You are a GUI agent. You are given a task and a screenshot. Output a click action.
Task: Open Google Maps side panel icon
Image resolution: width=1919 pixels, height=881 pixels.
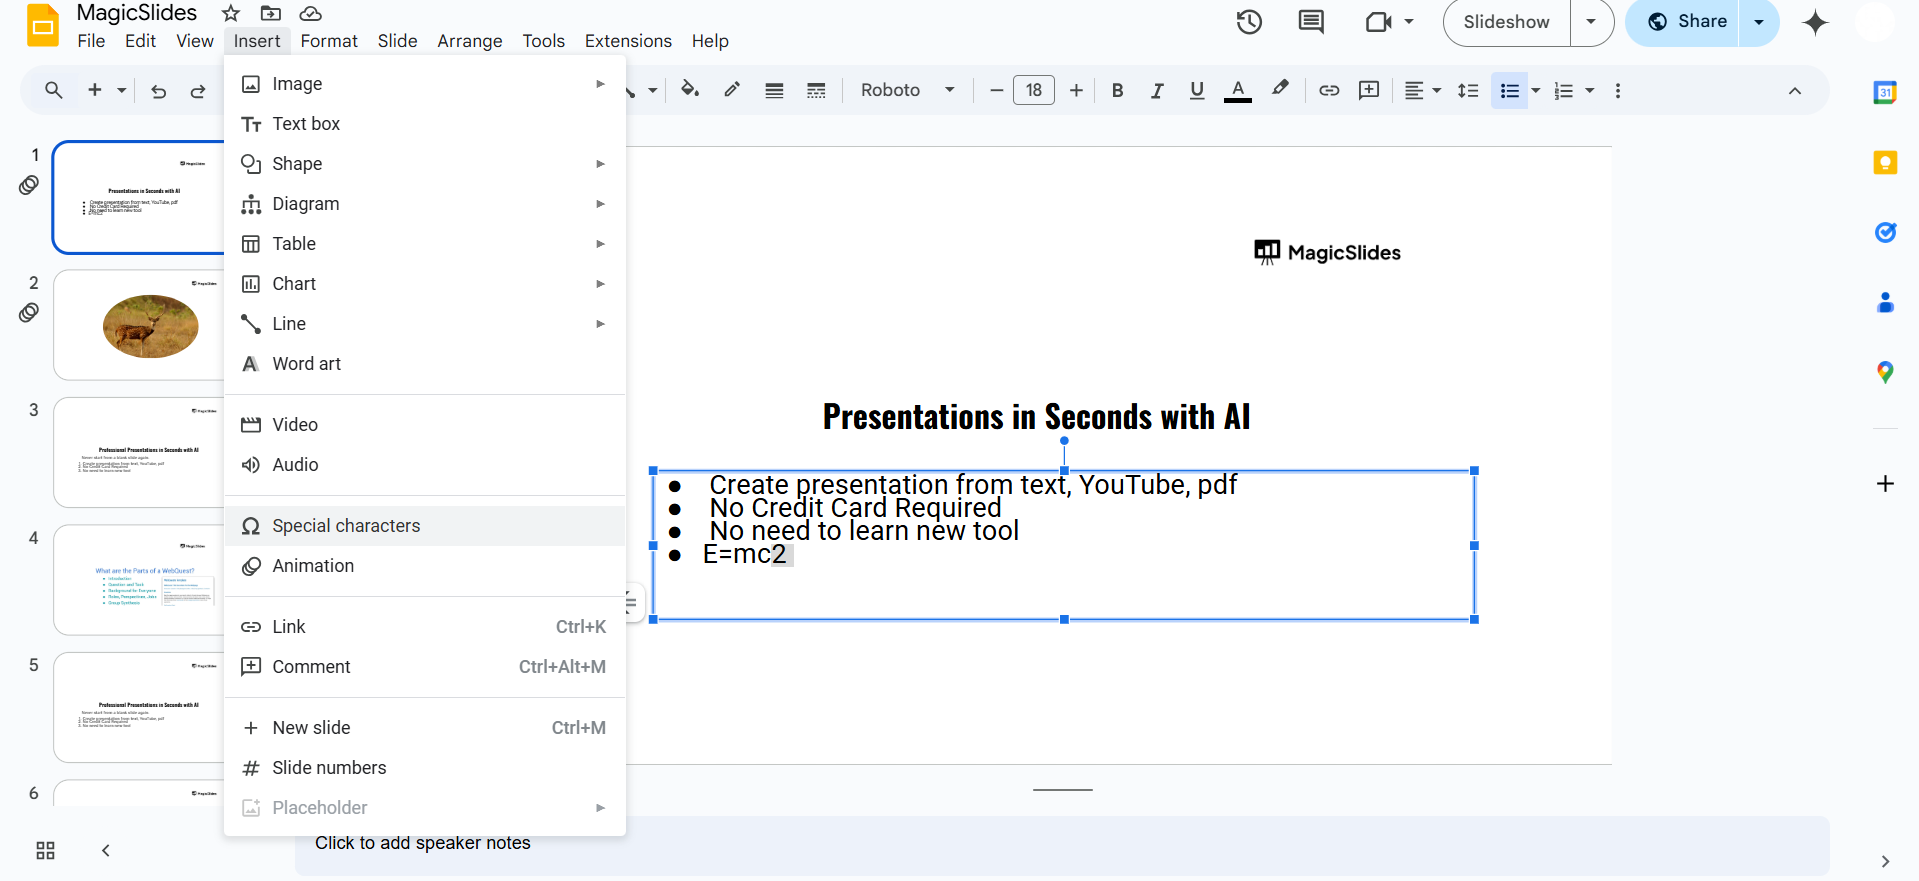point(1884,373)
